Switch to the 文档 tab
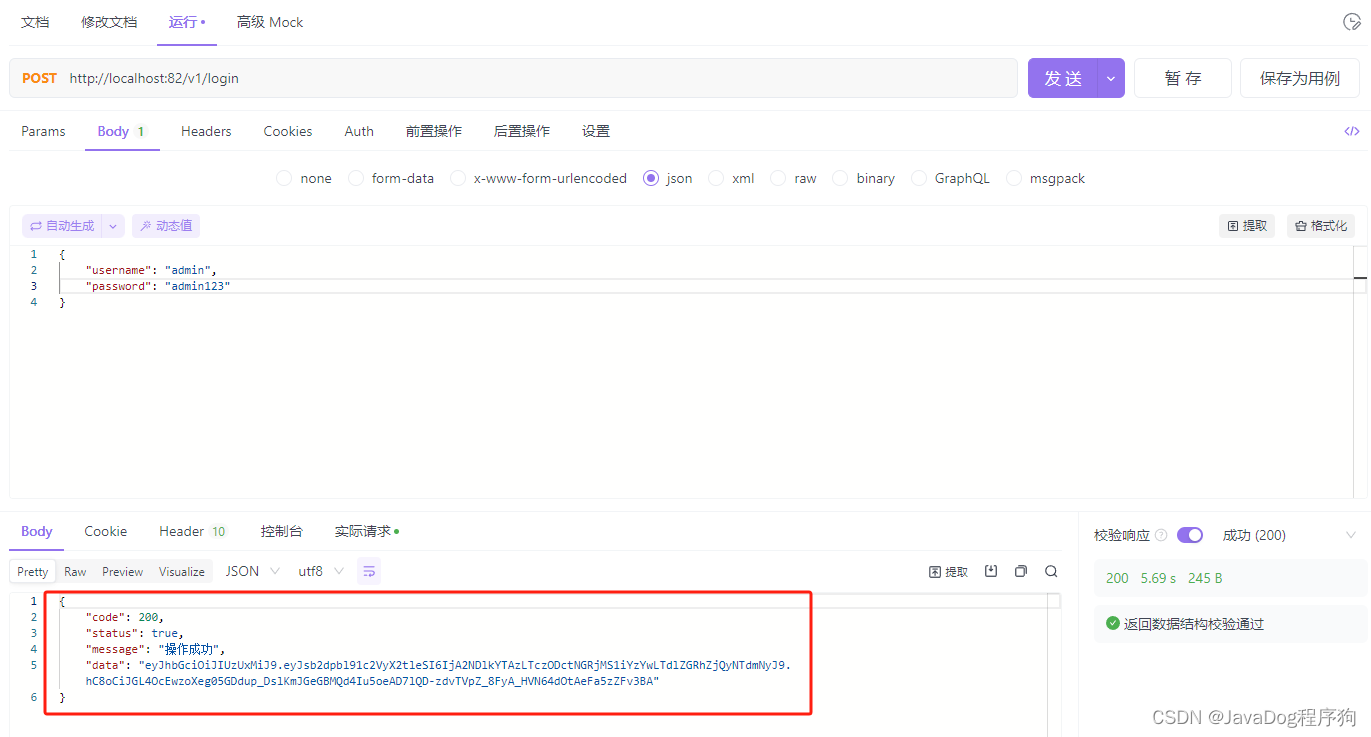Screen dimensions: 1371x737 35,22
